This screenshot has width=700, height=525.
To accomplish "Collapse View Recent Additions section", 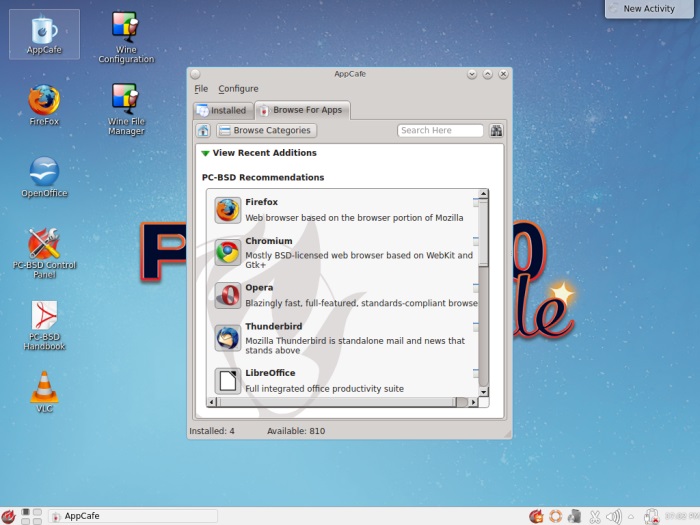I will point(205,153).
